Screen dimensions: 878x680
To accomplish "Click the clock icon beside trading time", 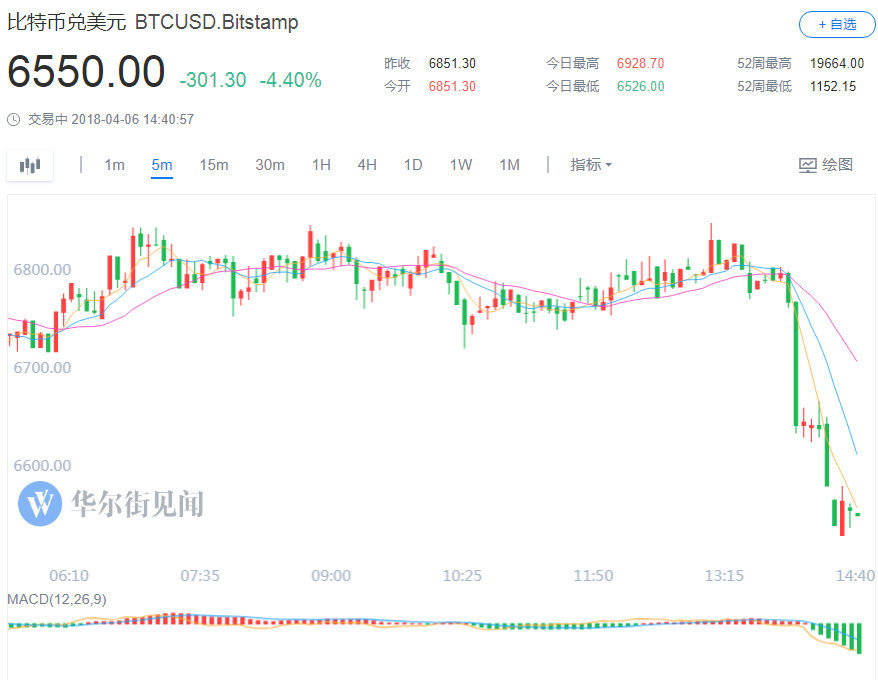I will tap(13, 119).
